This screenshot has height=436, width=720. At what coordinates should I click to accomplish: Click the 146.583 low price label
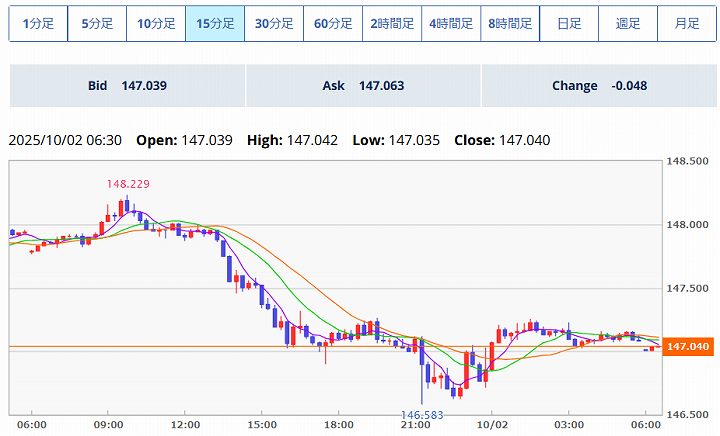point(423,414)
